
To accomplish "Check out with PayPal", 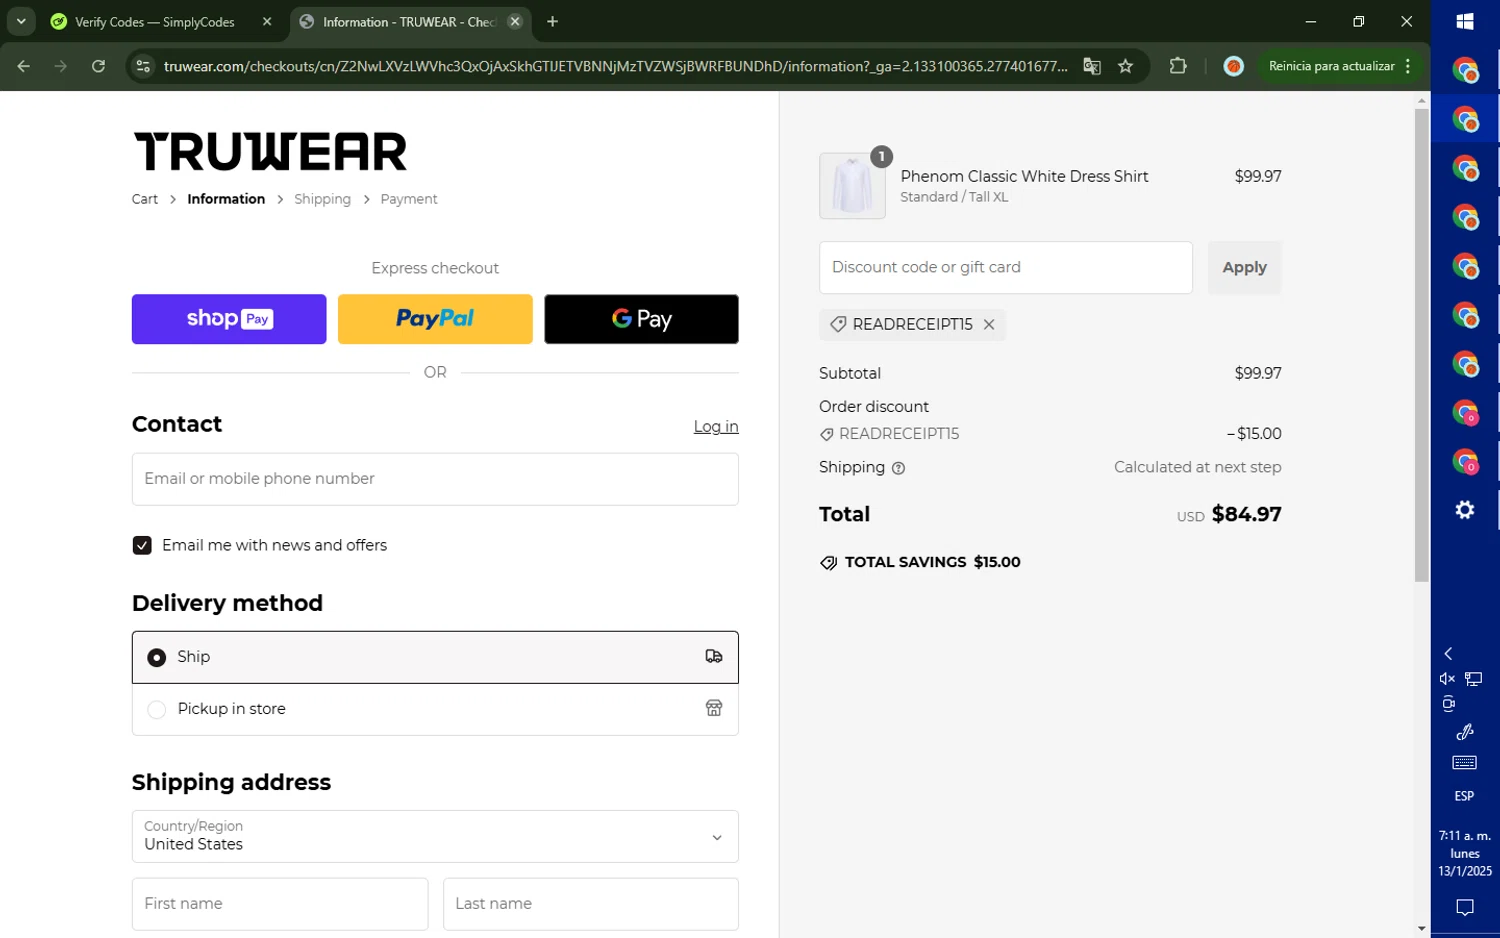I will pos(435,319).
